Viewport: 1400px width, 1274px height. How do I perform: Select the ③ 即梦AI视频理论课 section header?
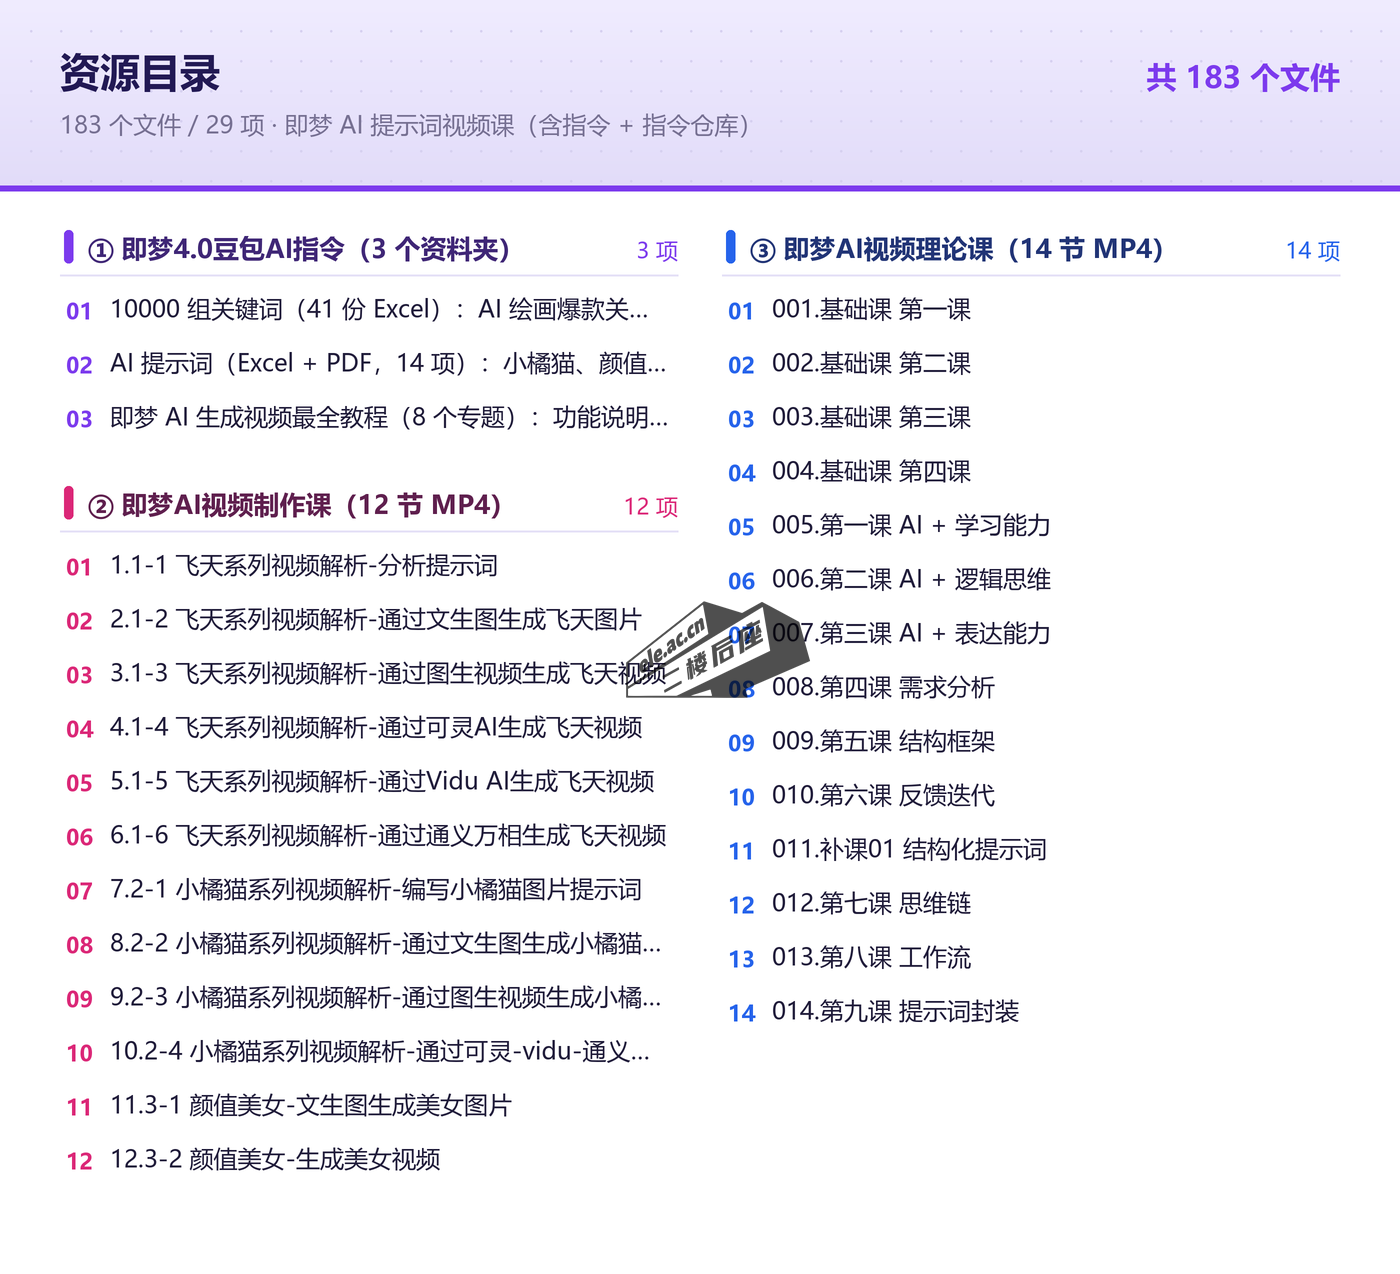pos(957,249)
